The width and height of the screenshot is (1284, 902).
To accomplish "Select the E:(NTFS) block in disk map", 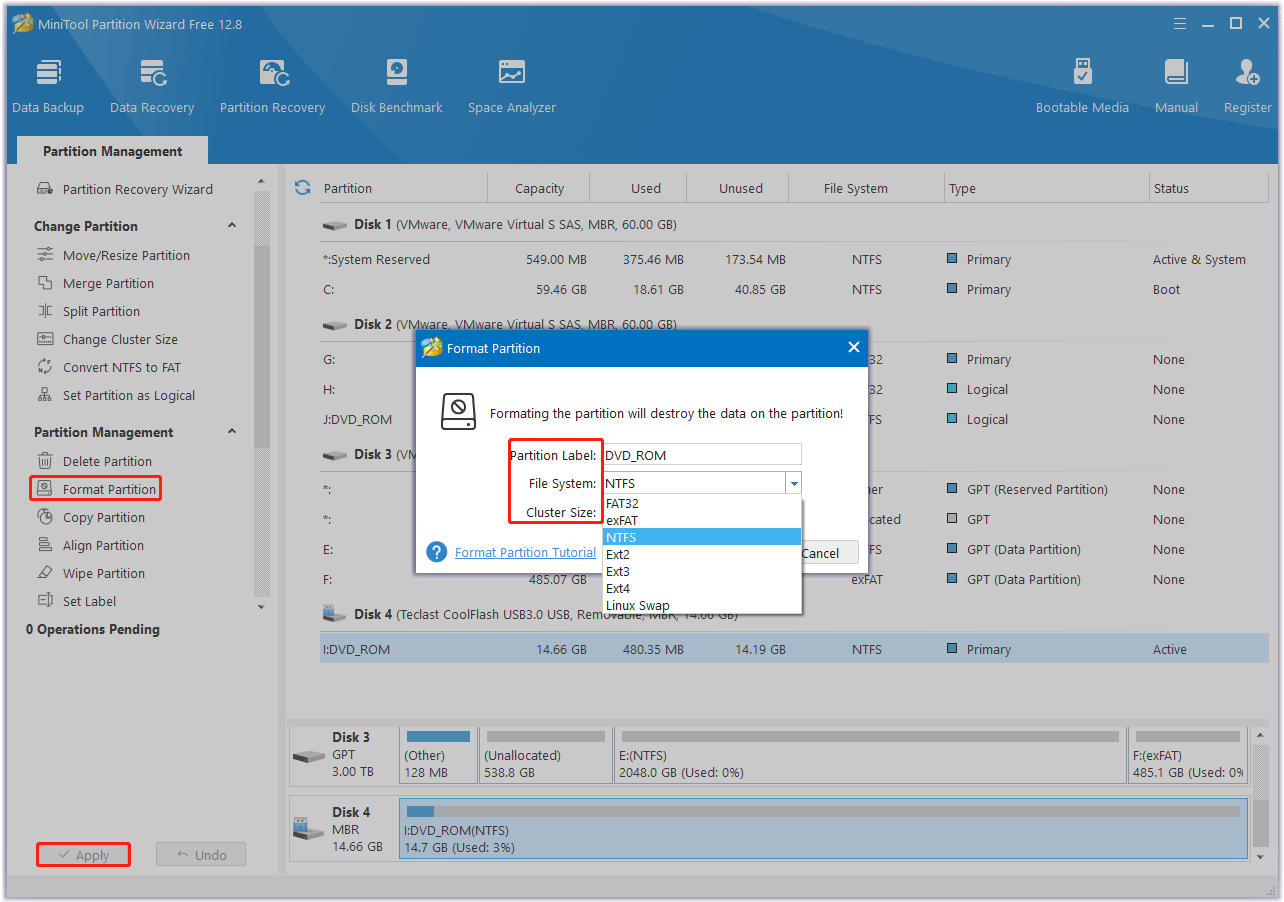I will pyautogui.click(x=869, y=755).
